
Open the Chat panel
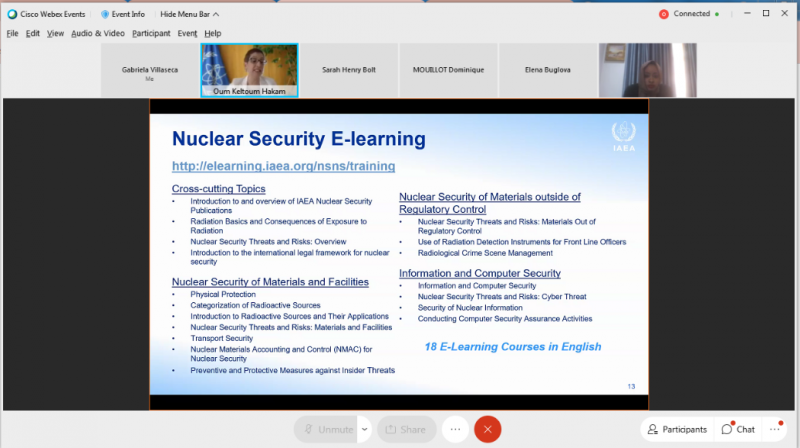pyautogui.click(x=738, y=430)
